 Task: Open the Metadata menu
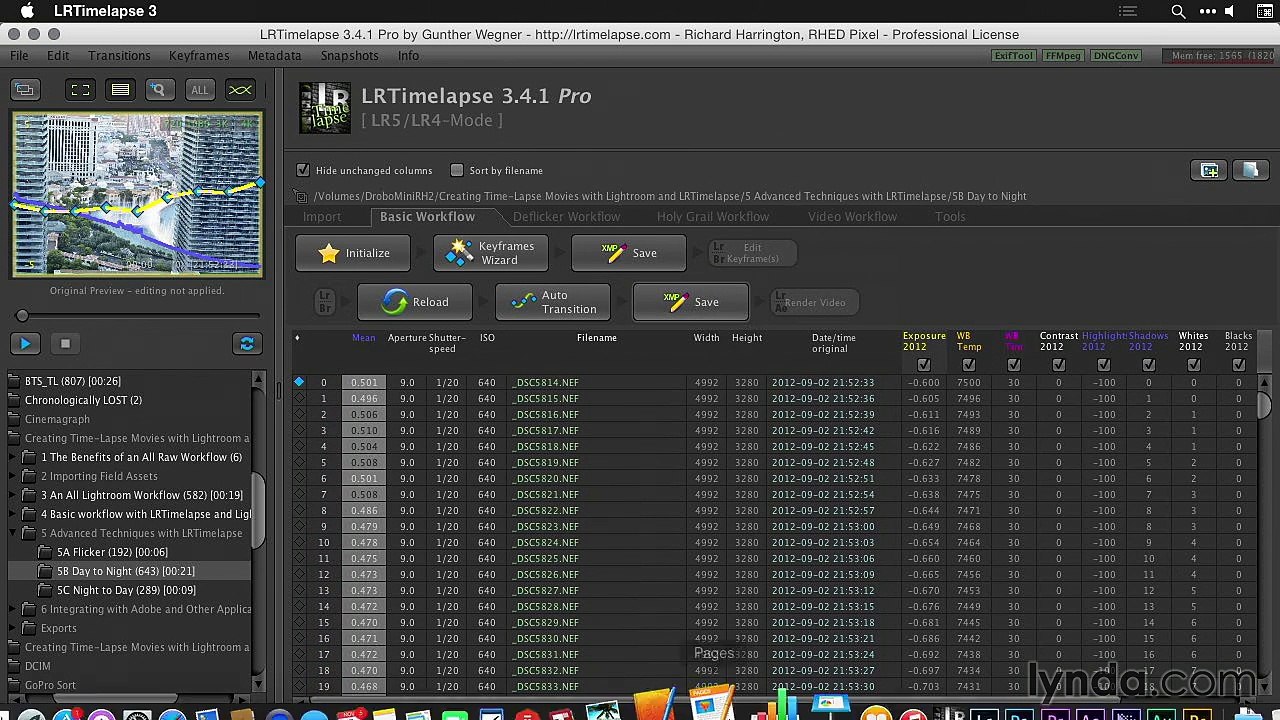(274, 56)
